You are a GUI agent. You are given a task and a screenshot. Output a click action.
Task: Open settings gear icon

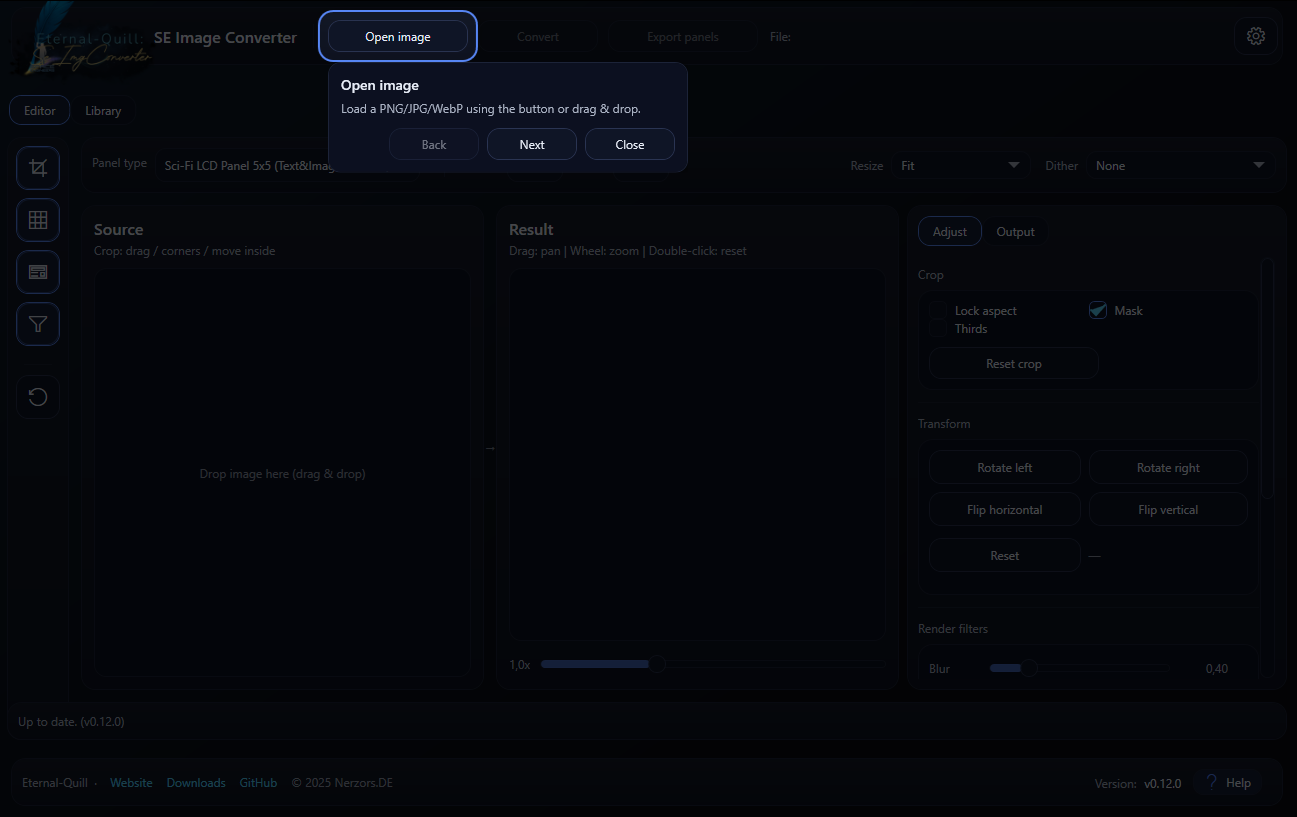pos(1256,36)
